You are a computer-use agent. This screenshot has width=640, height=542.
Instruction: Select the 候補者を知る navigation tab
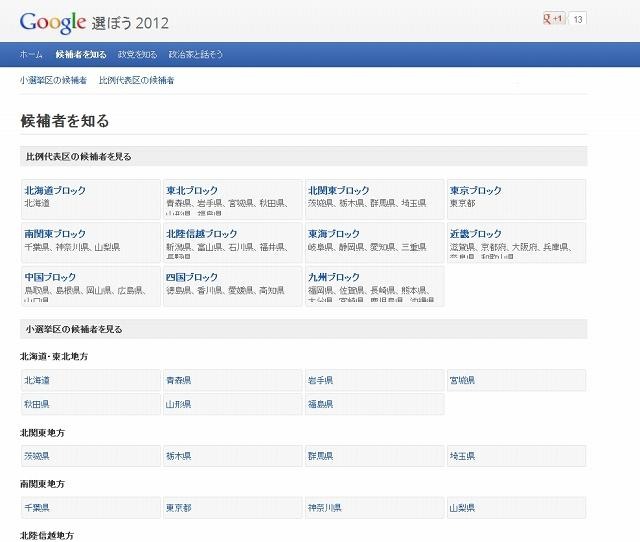coord(81,54)
